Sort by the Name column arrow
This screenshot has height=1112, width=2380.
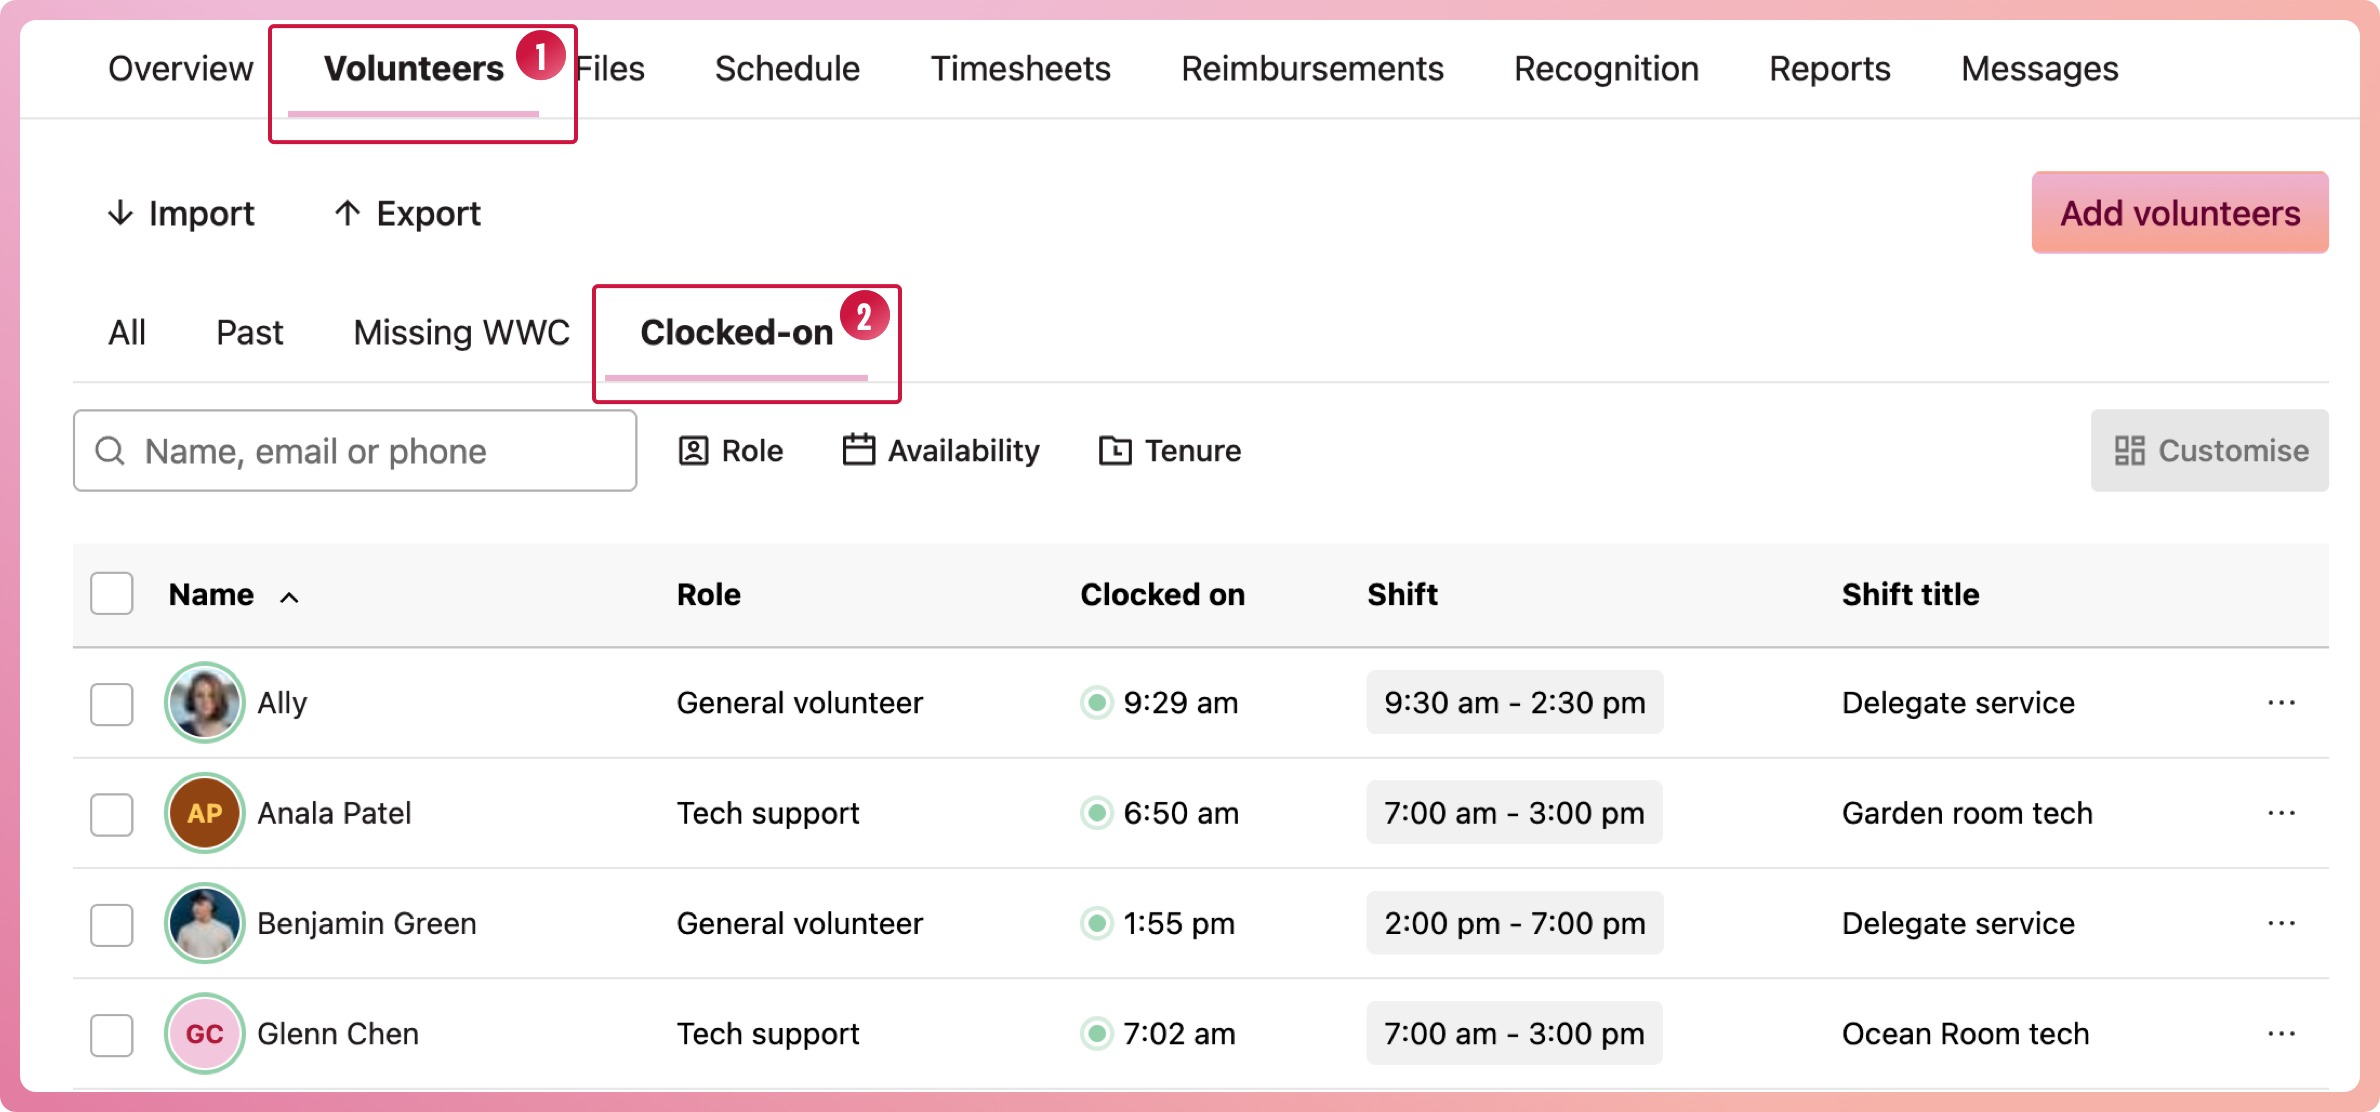[x=289, y=597]
